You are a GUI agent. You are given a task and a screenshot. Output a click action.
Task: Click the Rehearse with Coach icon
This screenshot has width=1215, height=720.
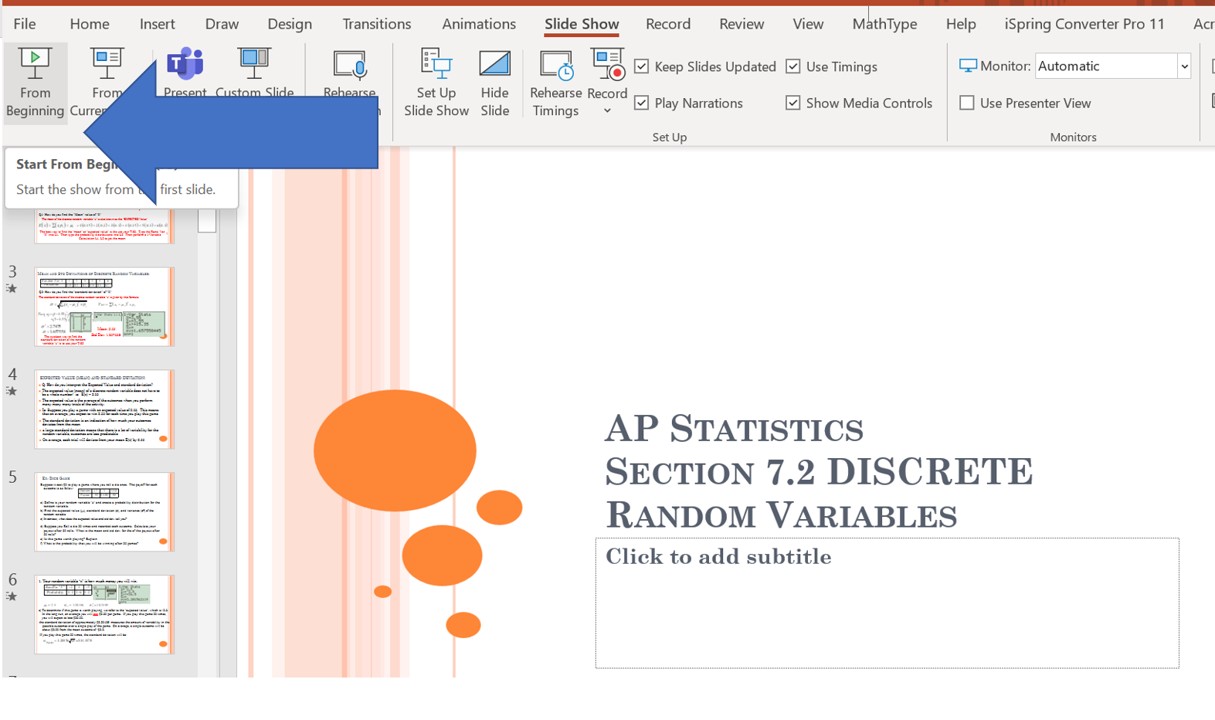click(x=349, y=66)
